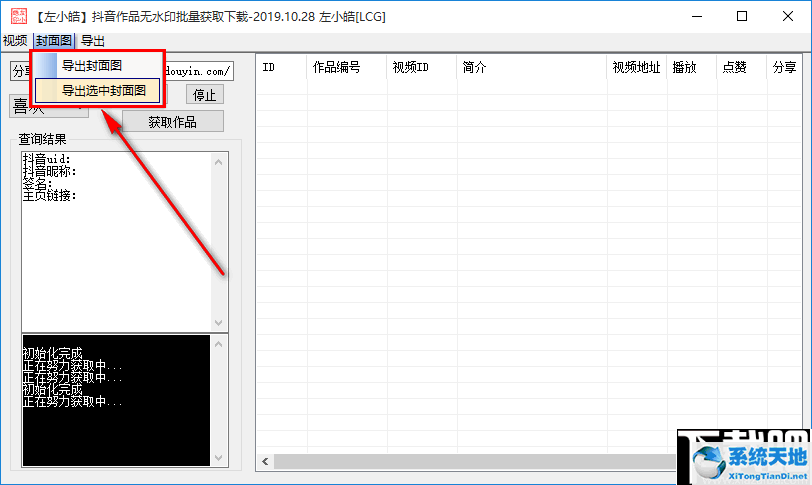Click the 停止 button
The height and width of the screenshot is (485, 812).
(205, 95)
